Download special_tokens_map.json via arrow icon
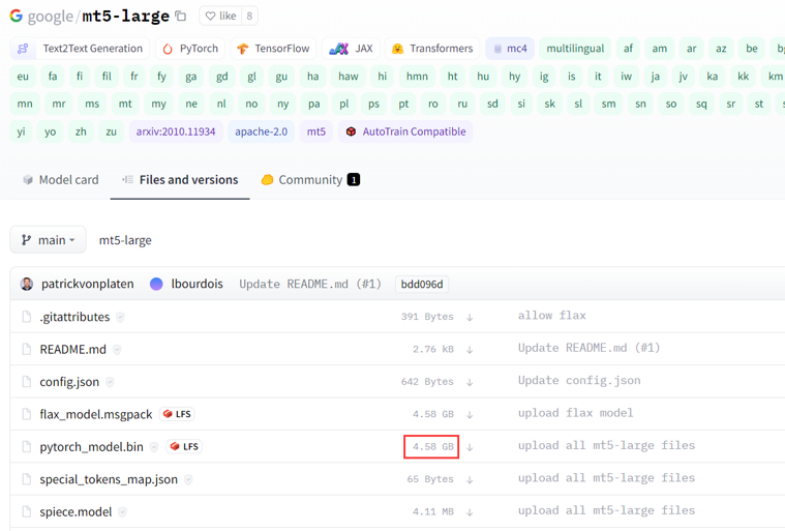Viewport: 785px width, 531px height. [470, 480]
